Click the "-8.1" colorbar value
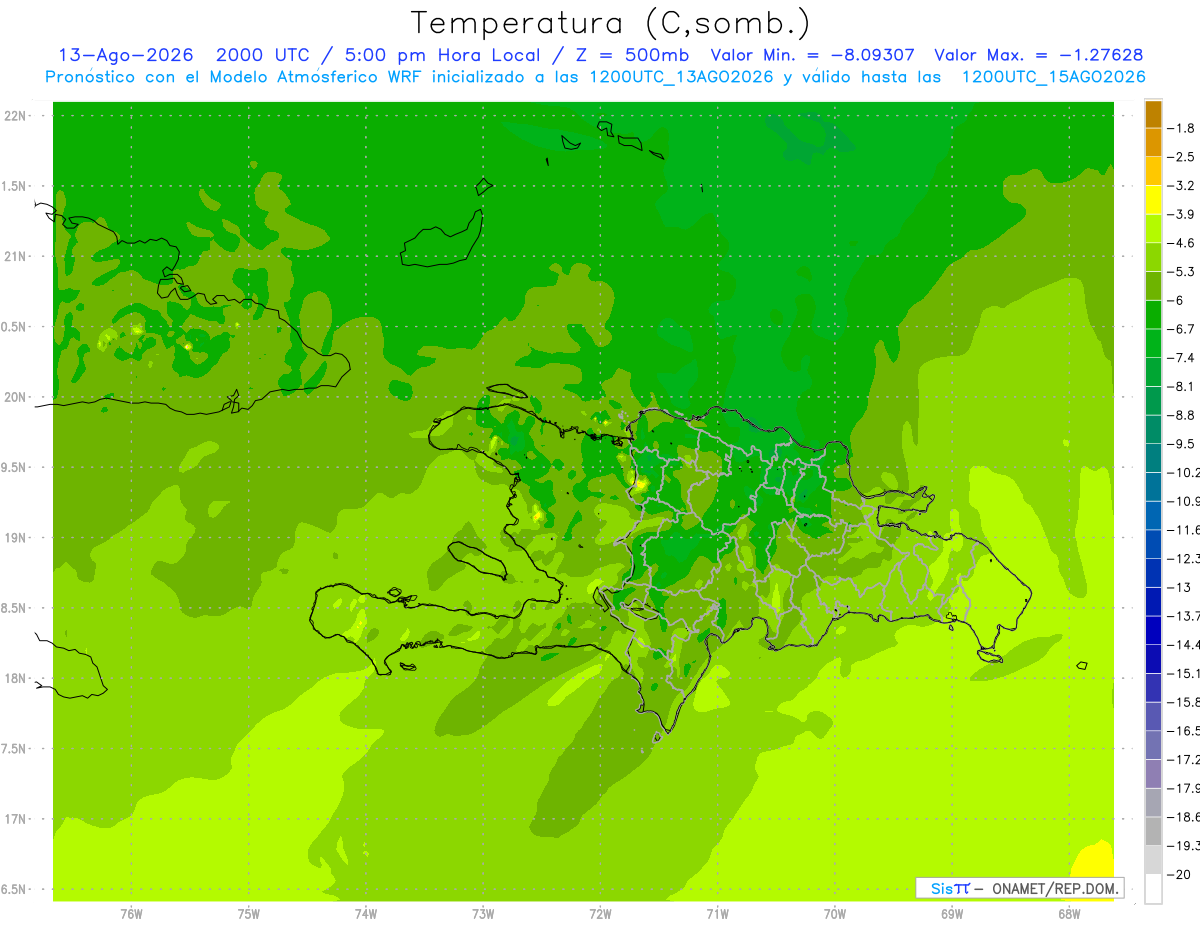Viewport: 1200px width, 927px height. click(x=1182, y=386)
